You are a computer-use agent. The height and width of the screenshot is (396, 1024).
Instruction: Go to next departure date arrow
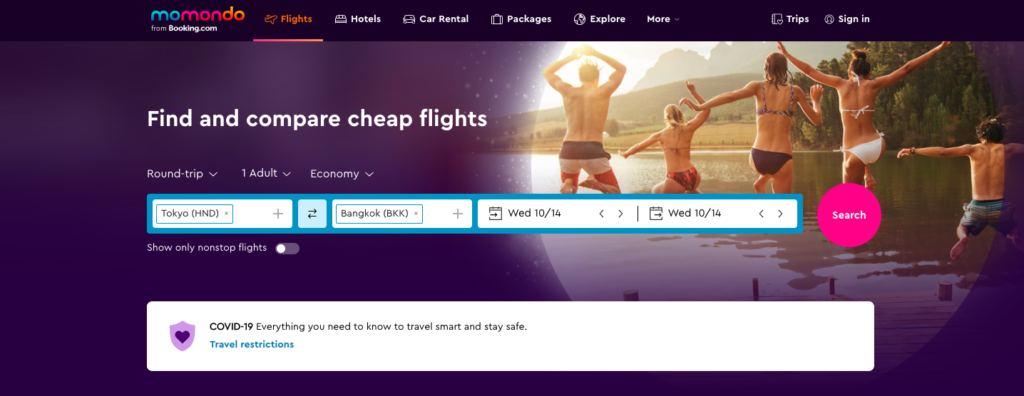[620, 214]
